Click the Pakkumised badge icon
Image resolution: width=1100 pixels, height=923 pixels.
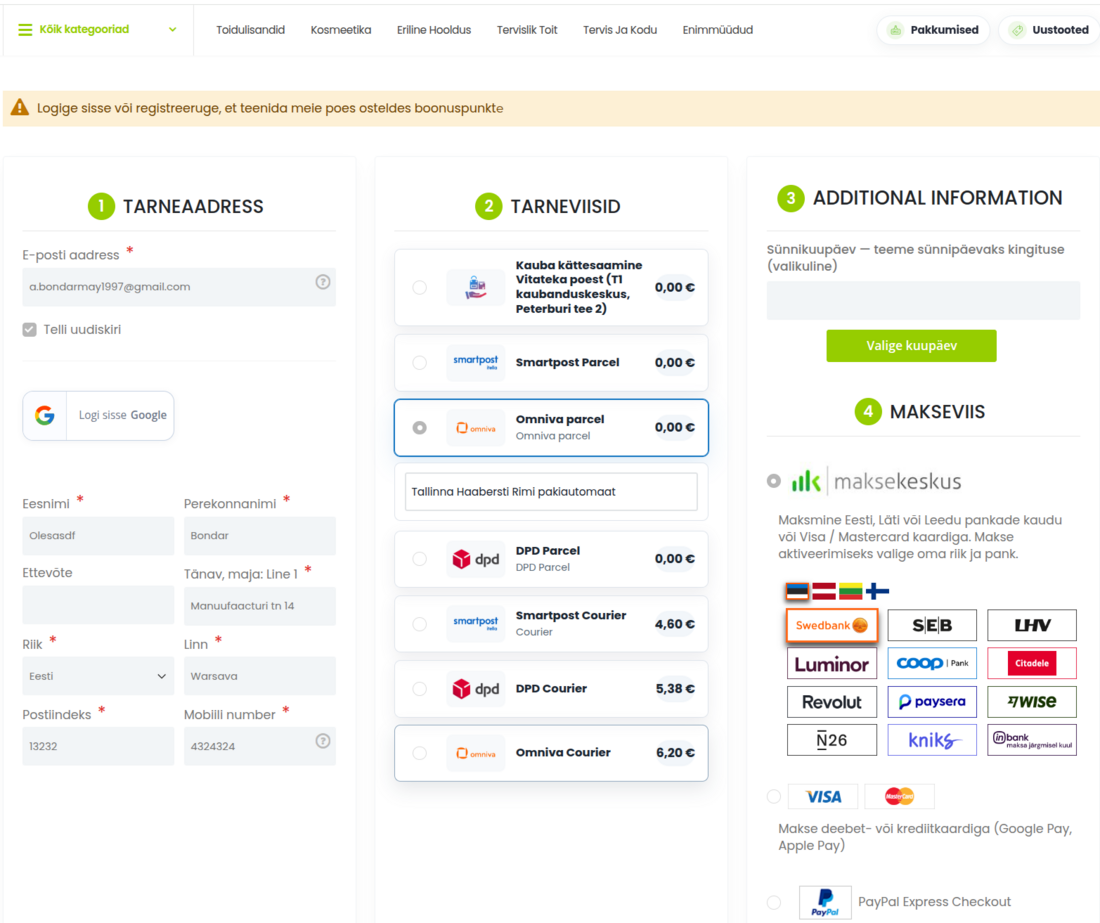[896, 30]
